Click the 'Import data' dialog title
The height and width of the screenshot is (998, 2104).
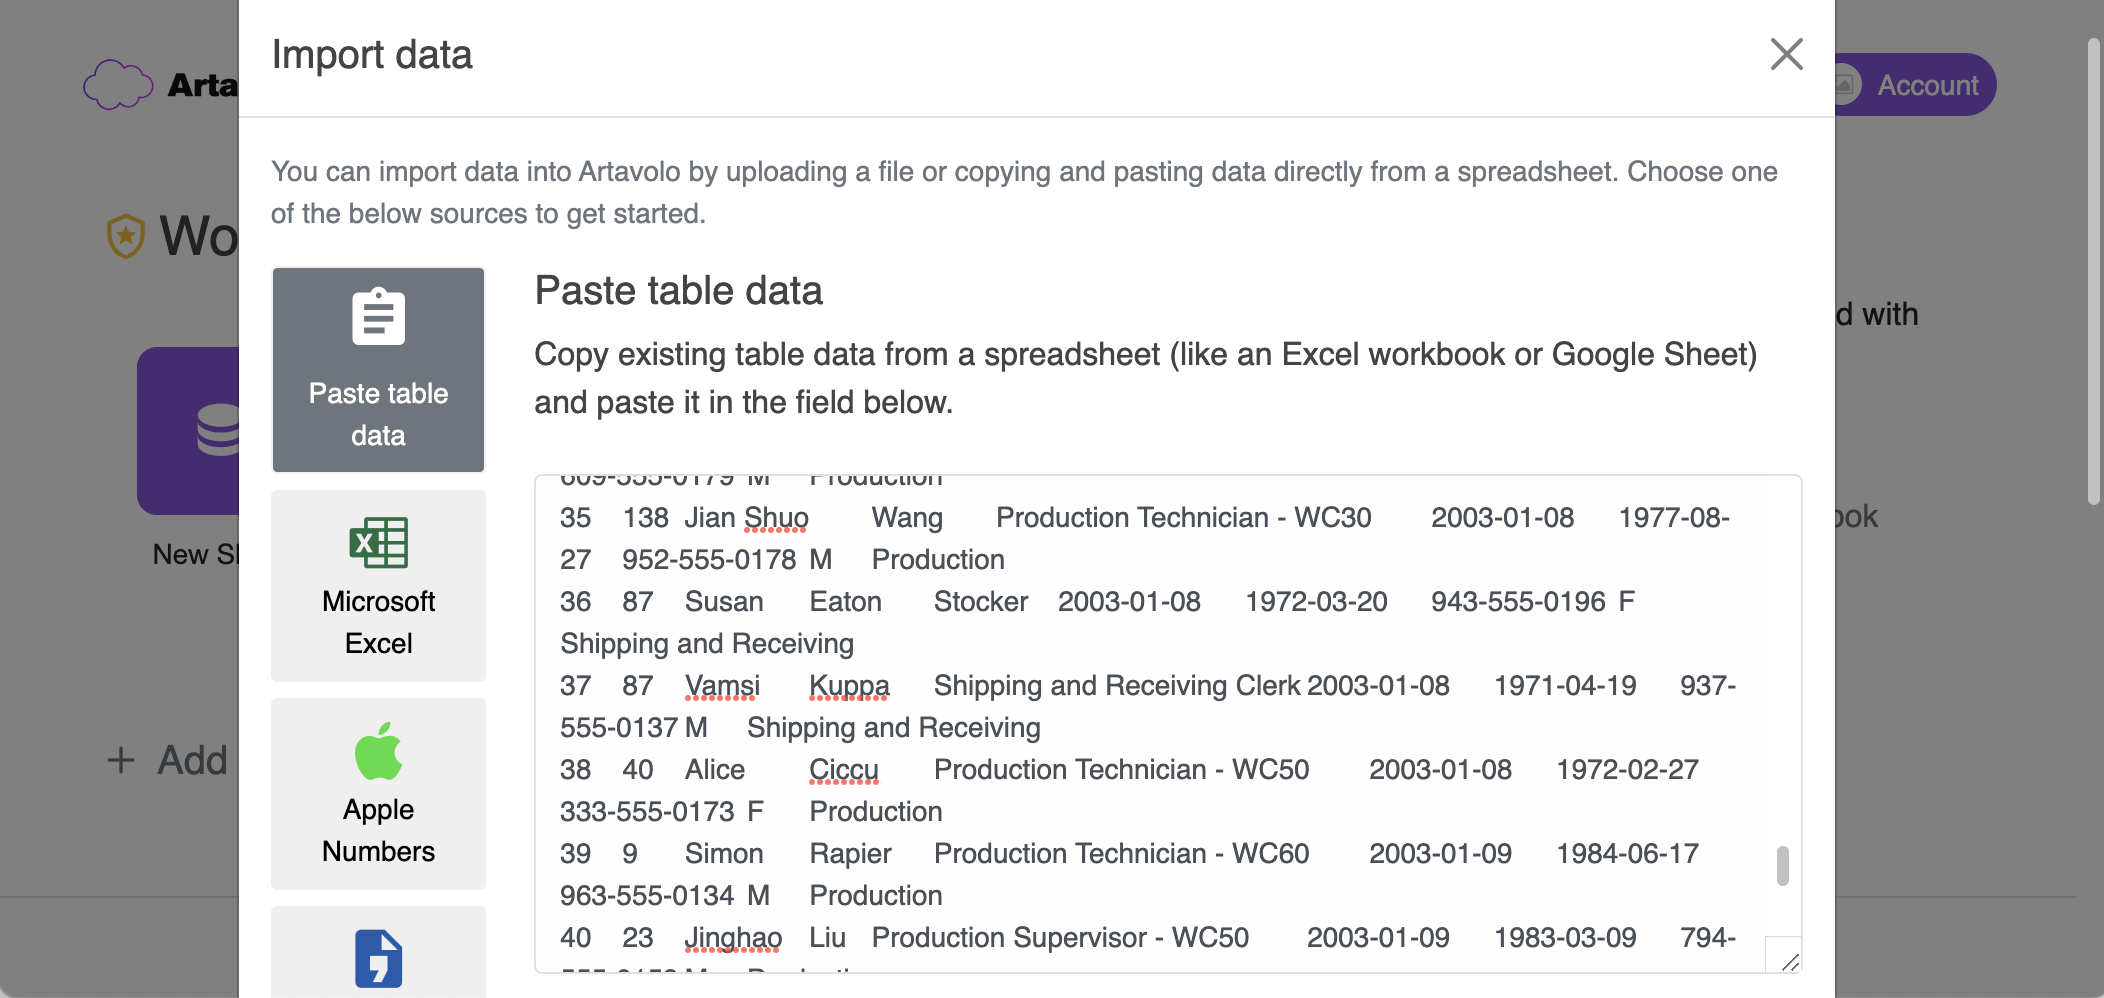pyautogui.click(x=372, y=55)
